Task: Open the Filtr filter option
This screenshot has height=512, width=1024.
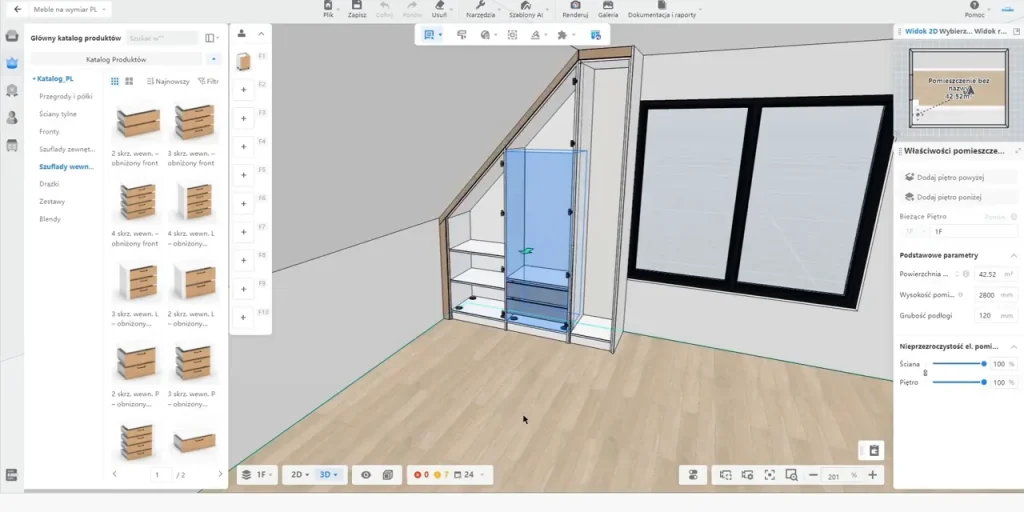Action: 209,82
